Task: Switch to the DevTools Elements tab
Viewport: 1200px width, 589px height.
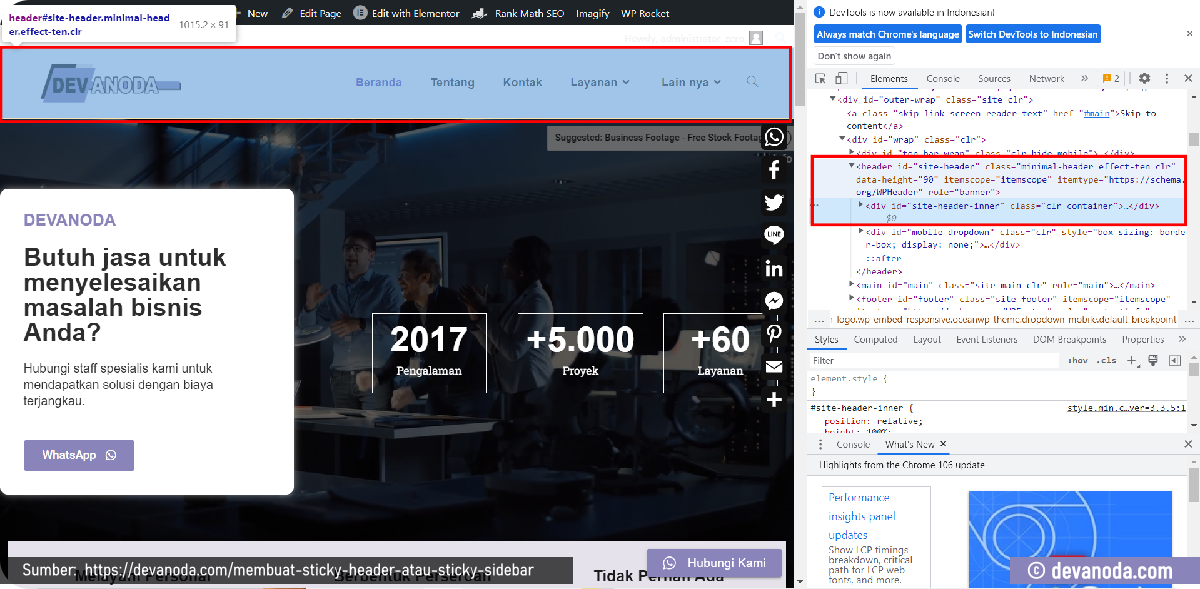Action: (x=888, y=78)
